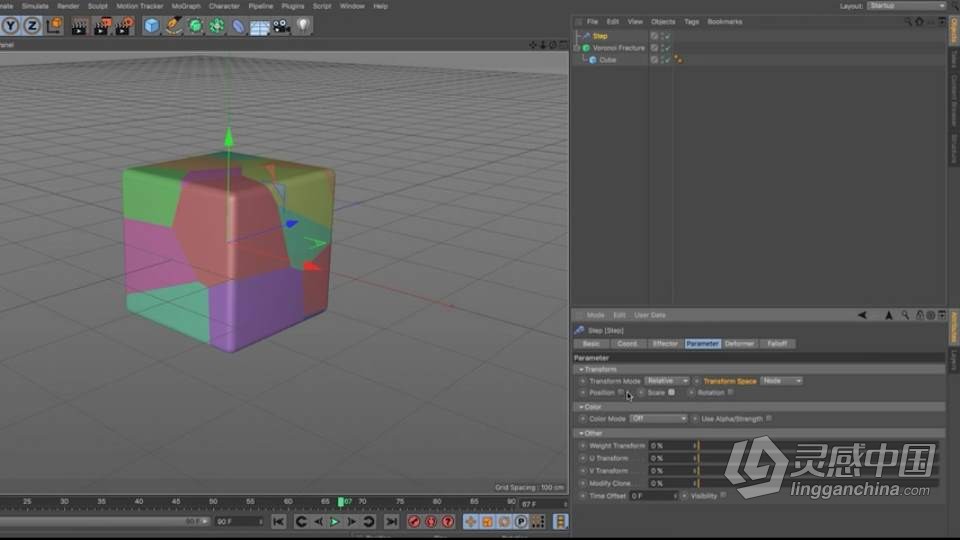Click the Light bulb icon
This screenshot has height=540, width=960.
pyautogui.click(x=302, y=25)
